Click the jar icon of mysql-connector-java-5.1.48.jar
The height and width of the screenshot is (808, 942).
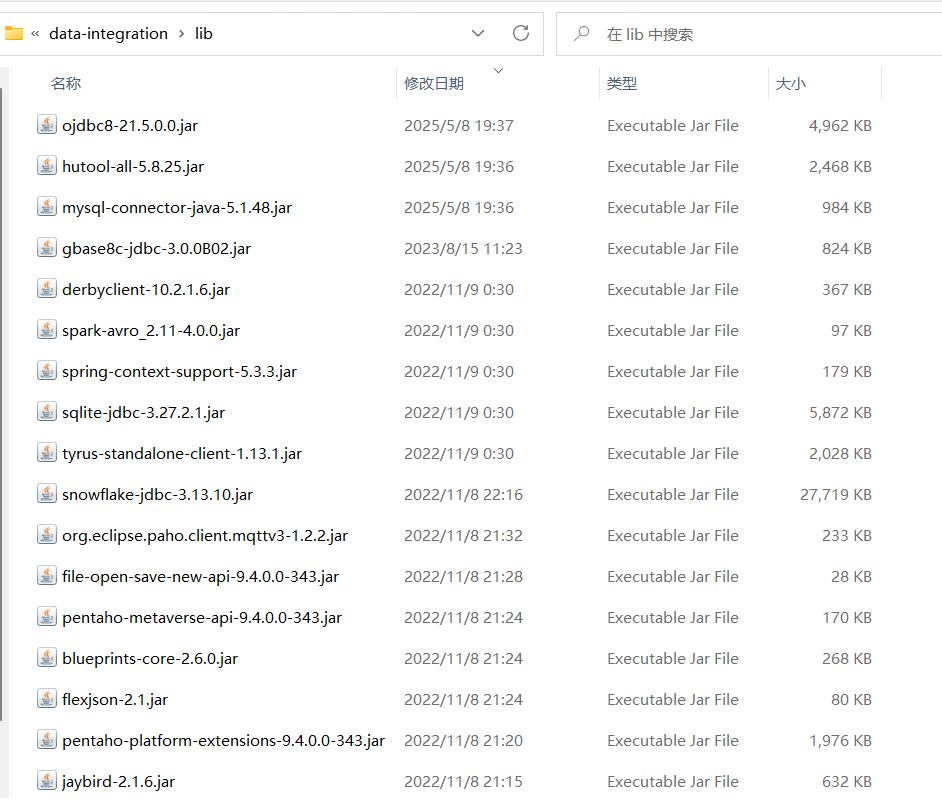point(47,207)
